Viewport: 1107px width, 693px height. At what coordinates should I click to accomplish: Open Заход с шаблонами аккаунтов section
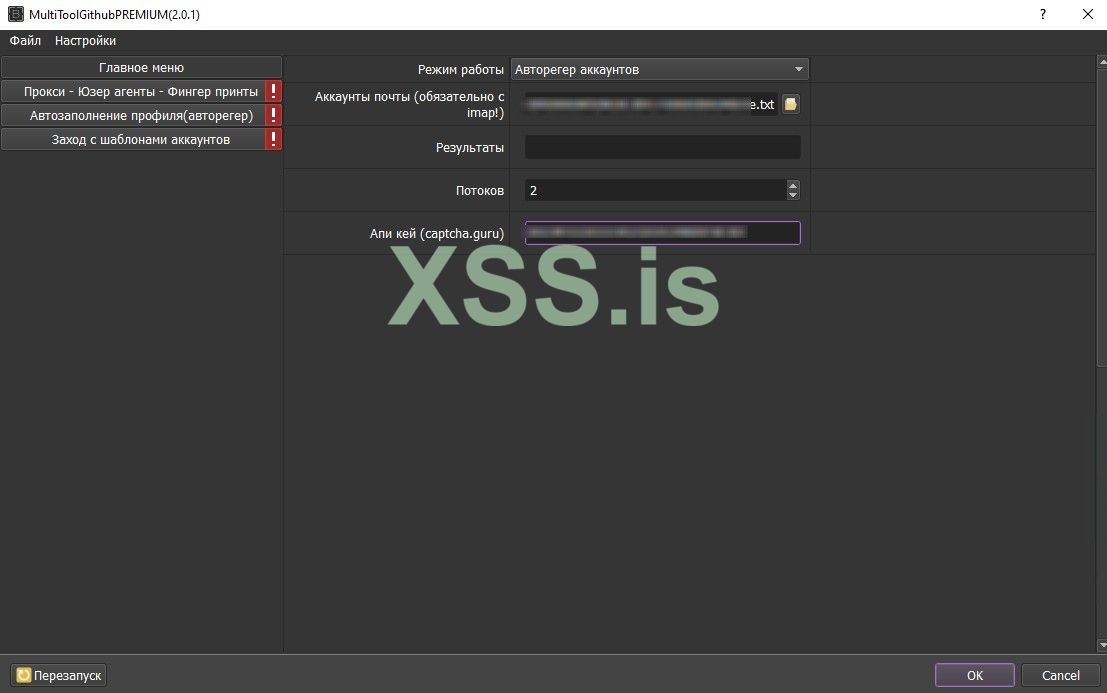pos(133,140)
